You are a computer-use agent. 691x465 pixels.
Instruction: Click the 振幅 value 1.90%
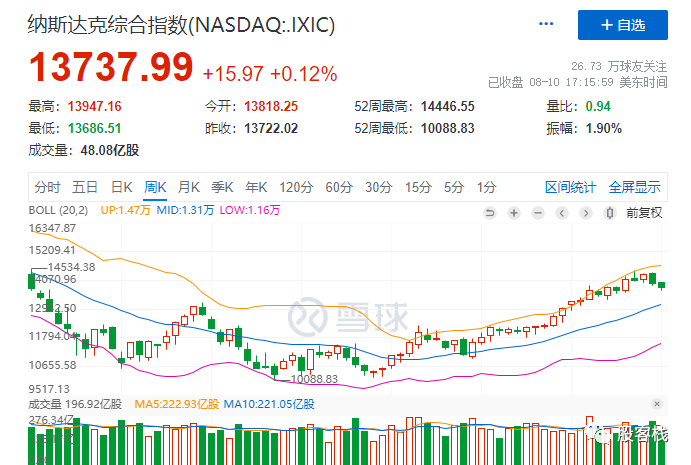pyautogui.click(x=604, y=129)
